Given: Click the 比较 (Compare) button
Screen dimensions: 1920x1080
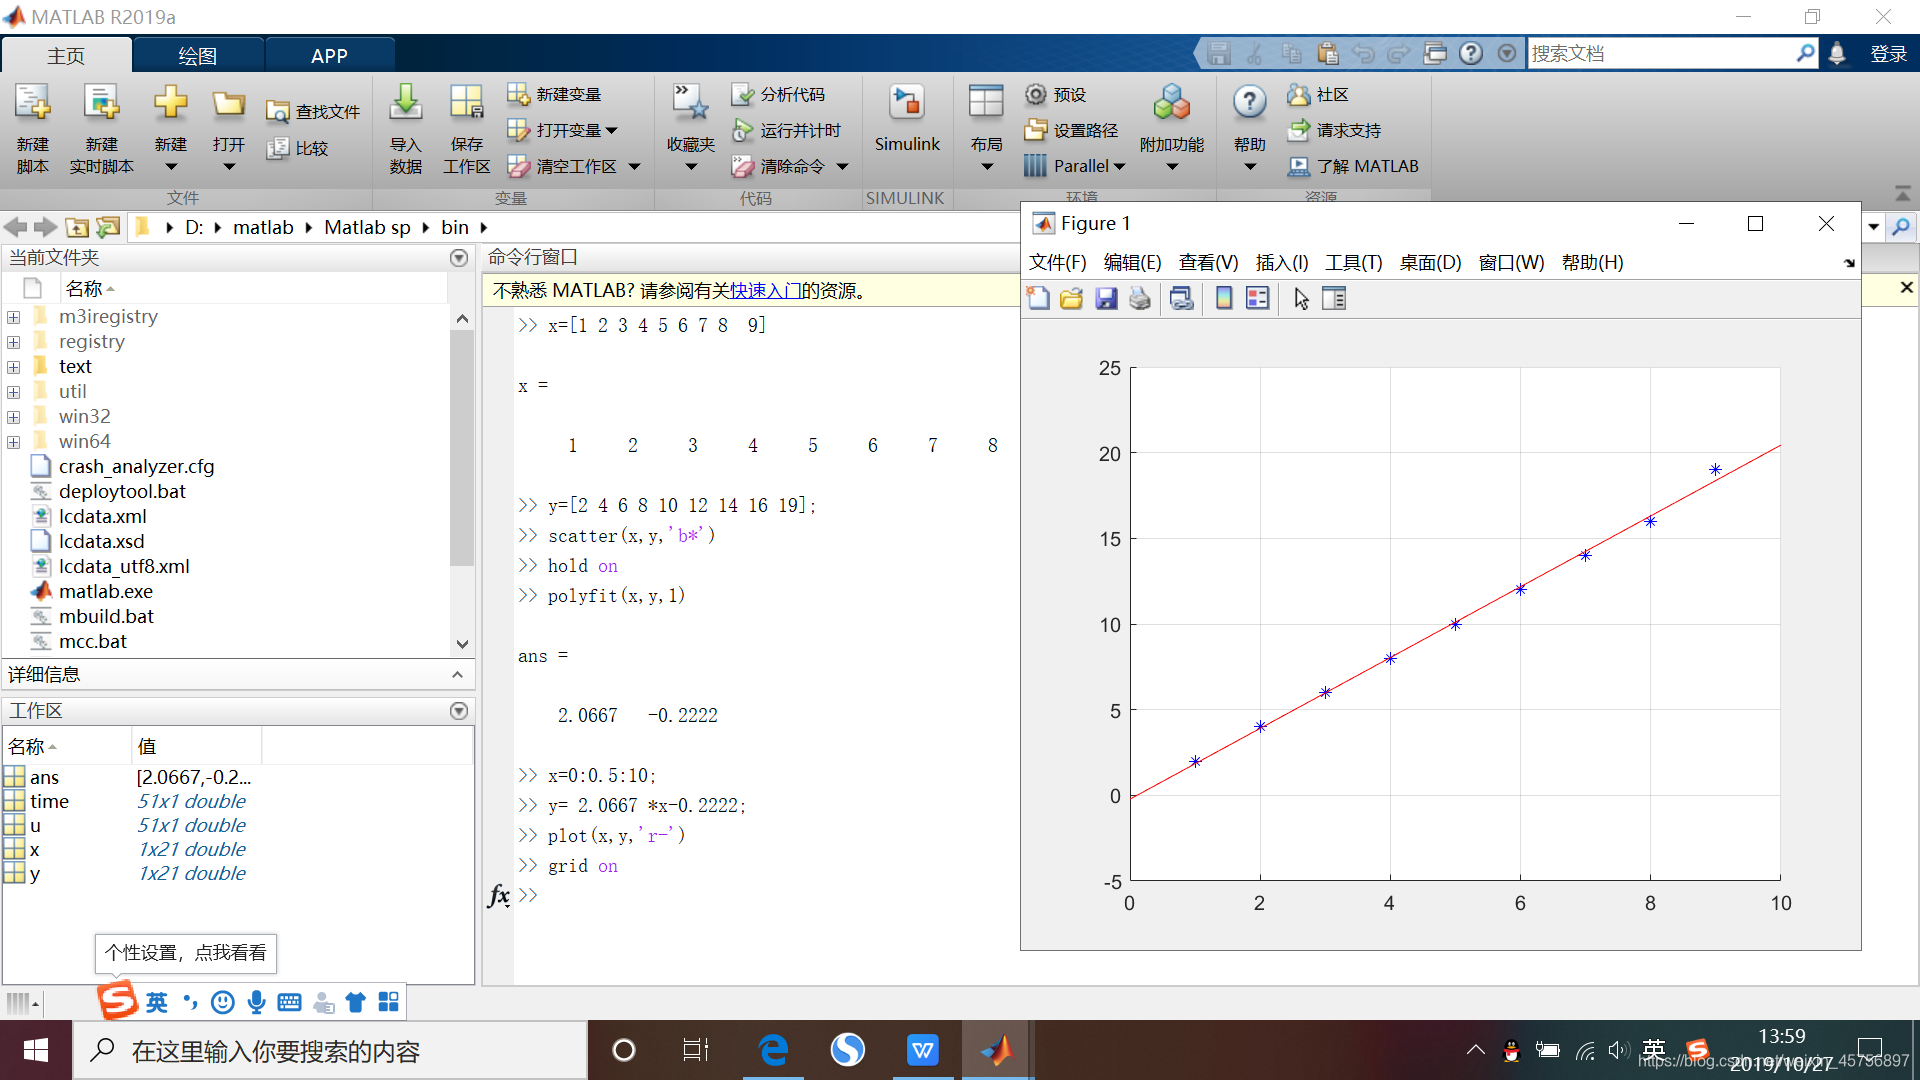Looking at the screenshot, I should (x=298, y=148).
